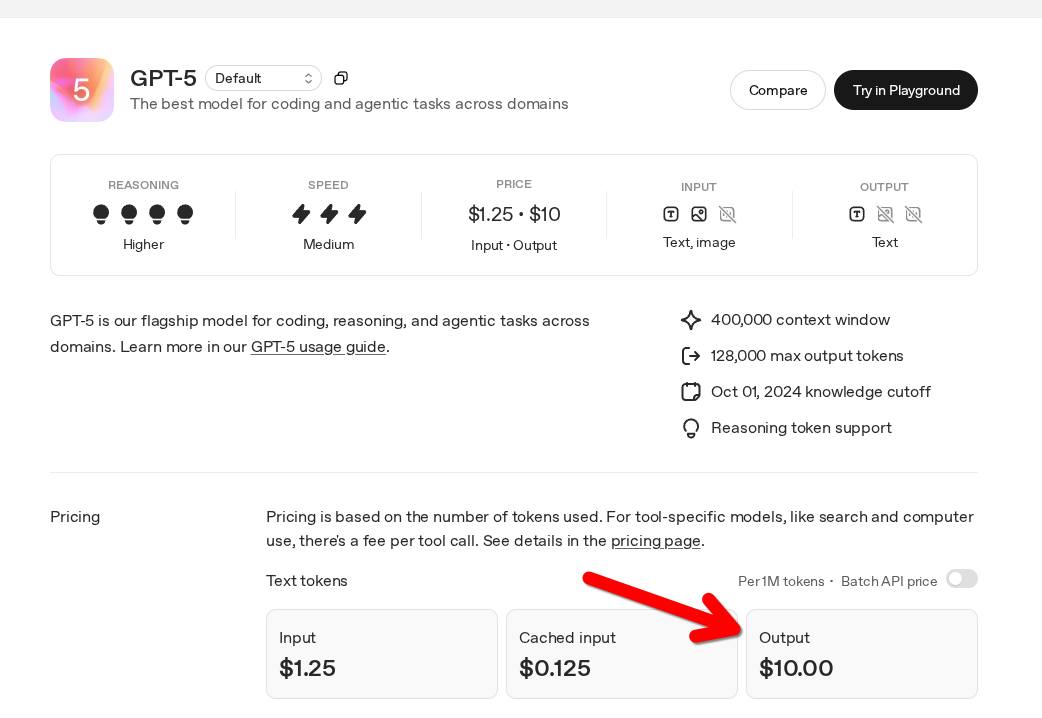Click the text input modality icon
The image size is (1042, 718).
[x=671, y=214]
